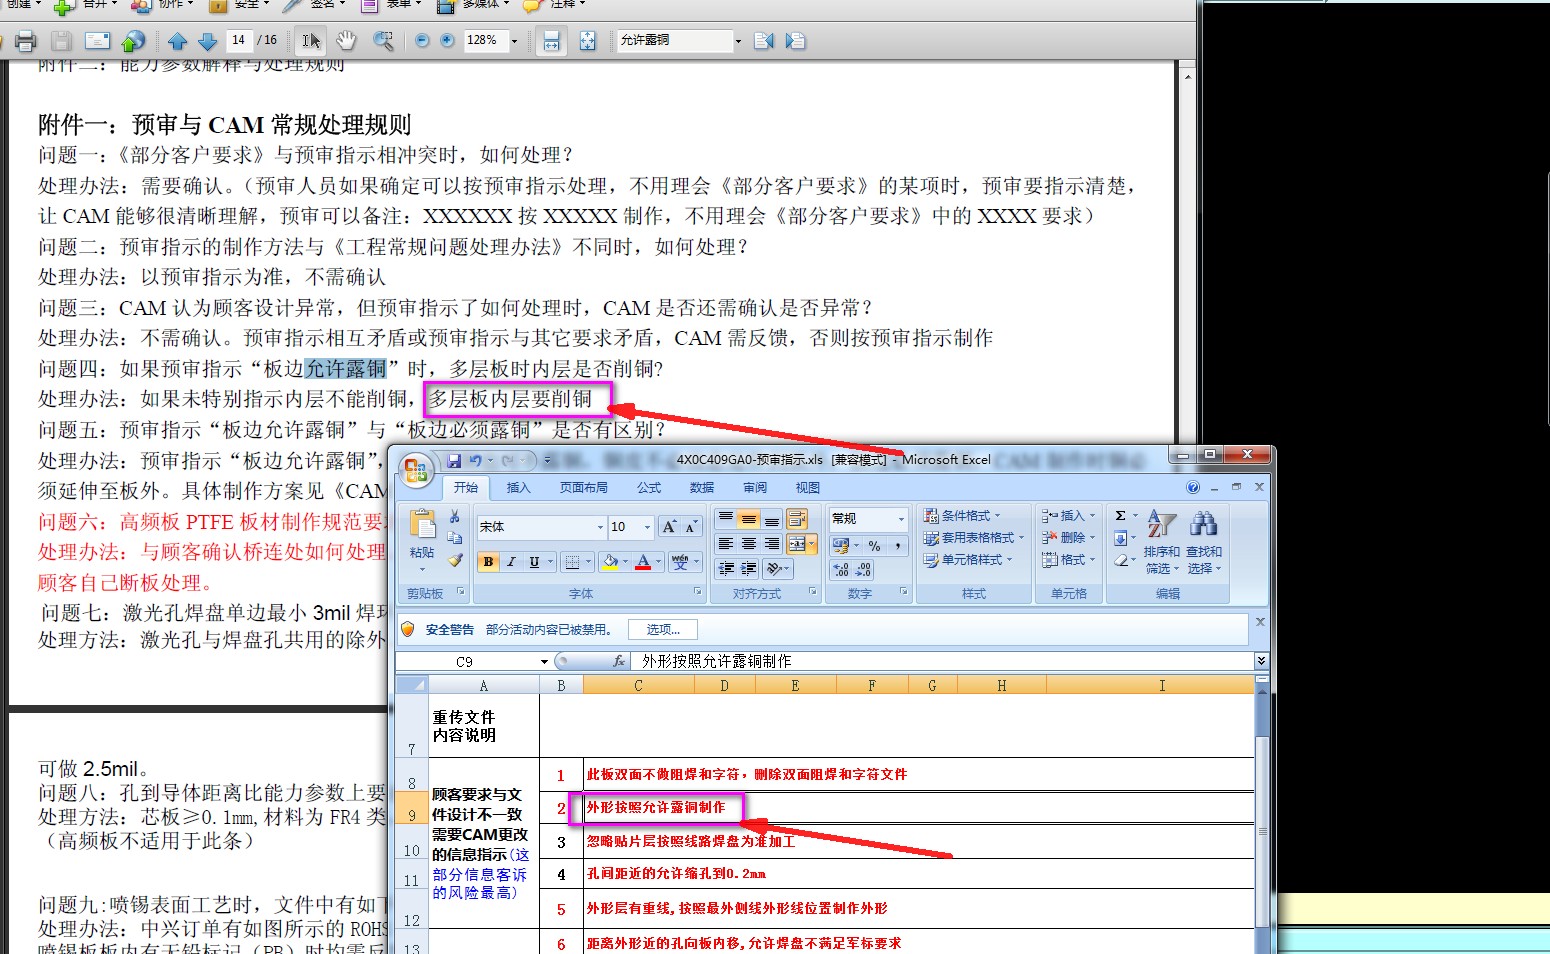
Task: Open the 注释 comment menu in PDF toolbar
Action: pos(555,5)
